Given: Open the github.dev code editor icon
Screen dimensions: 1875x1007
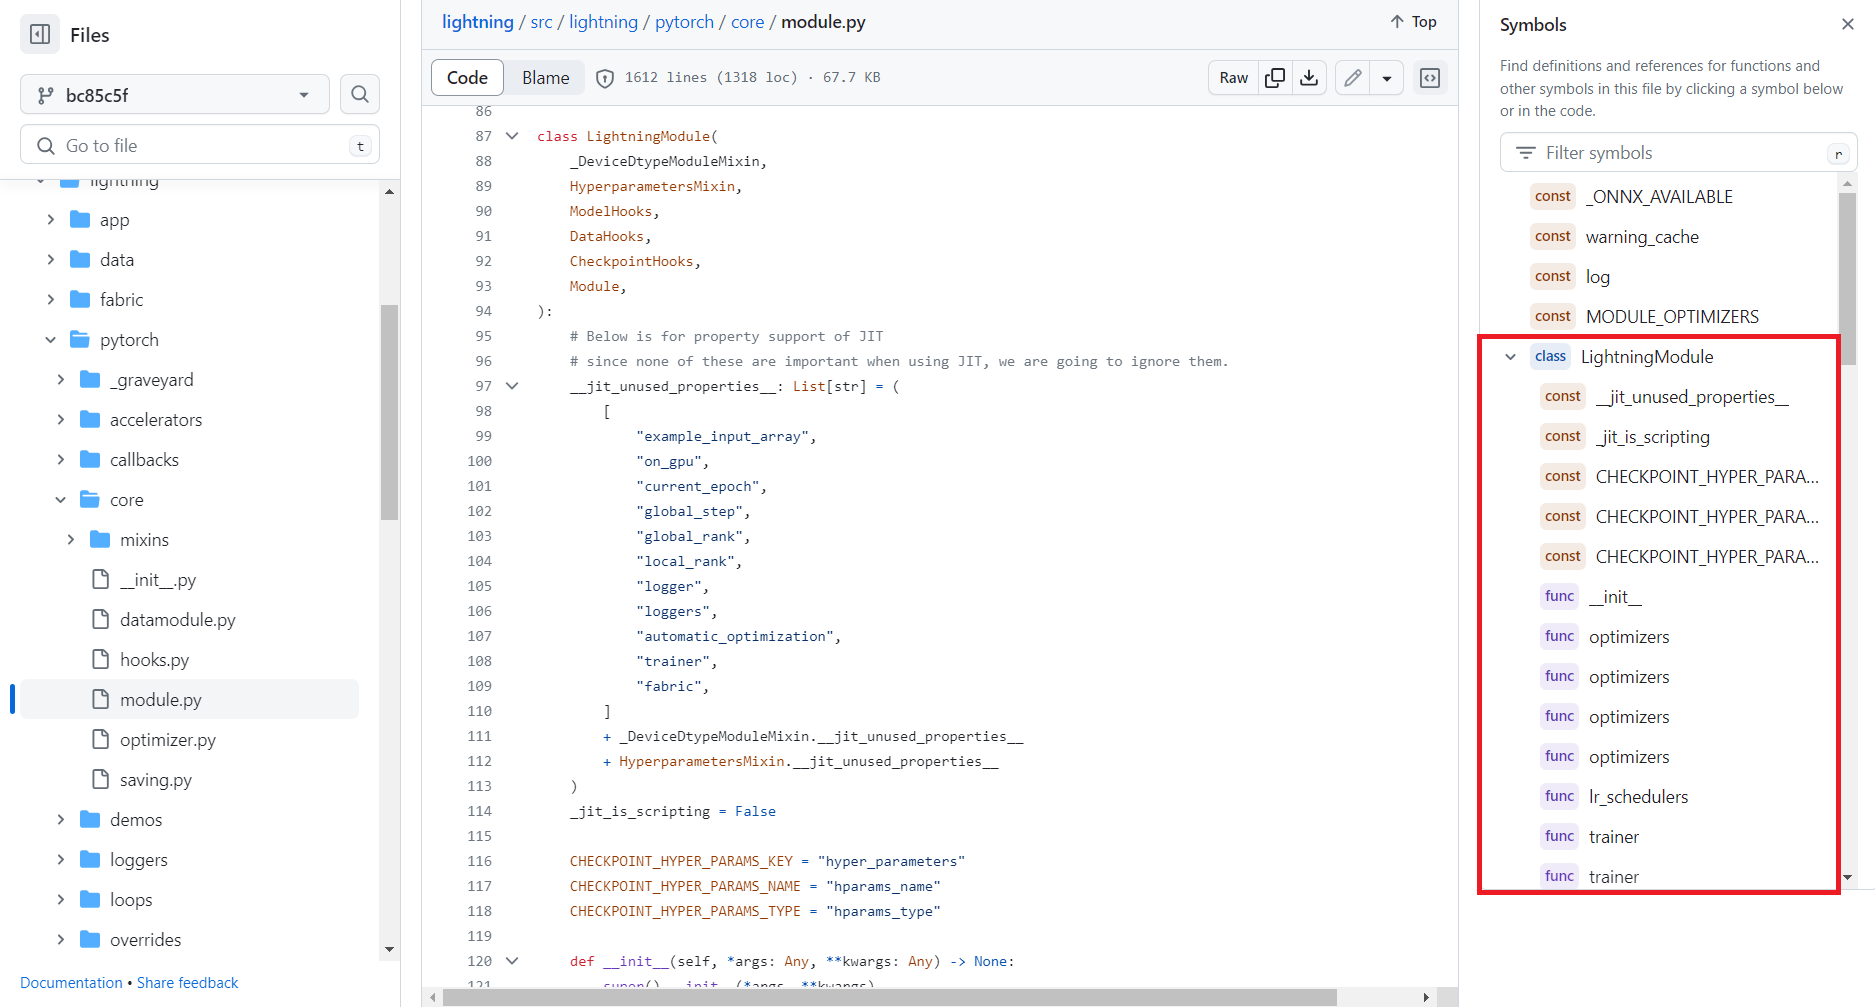Looking at the screenshot, I should (x=1430, y=77).
